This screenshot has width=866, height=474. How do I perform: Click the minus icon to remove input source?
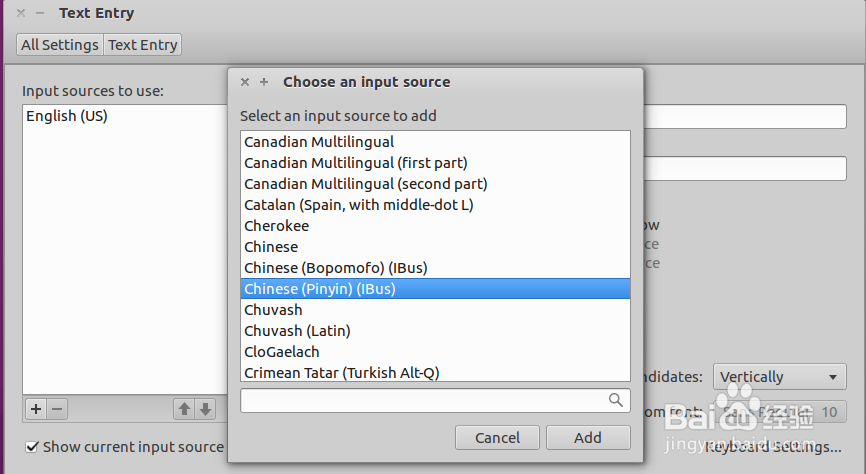click(x=57, y=408)
